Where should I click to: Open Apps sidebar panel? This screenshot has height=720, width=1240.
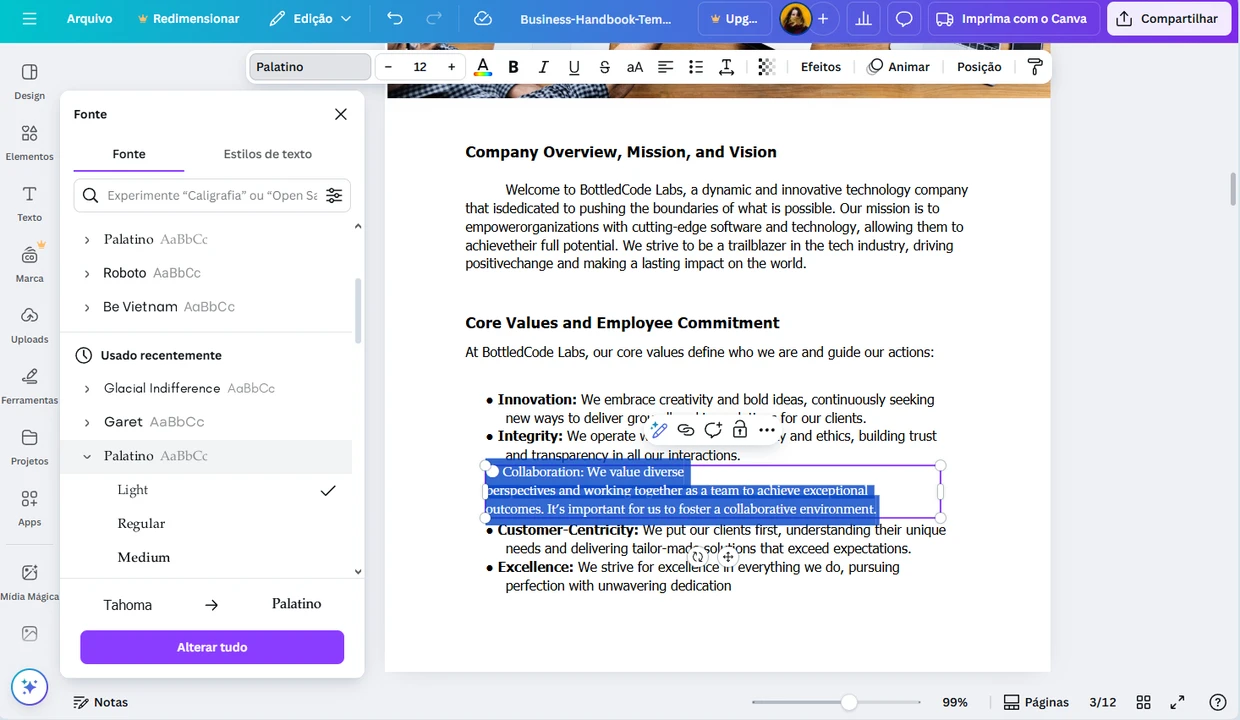pyautogui.click(x=29, y=509)
